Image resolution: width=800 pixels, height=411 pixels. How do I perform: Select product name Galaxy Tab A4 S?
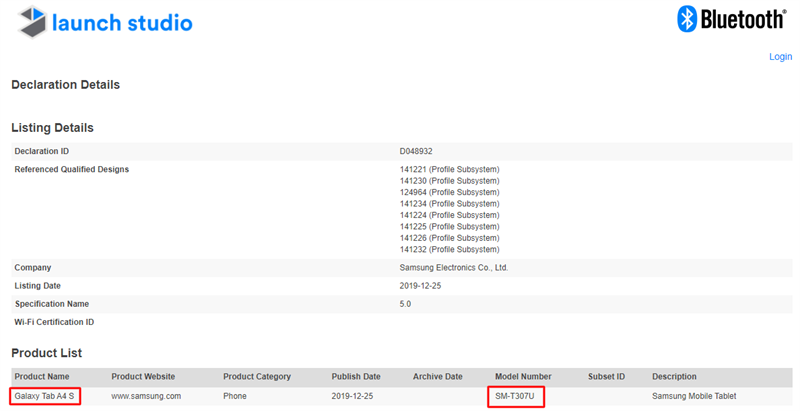pos(44,396)
